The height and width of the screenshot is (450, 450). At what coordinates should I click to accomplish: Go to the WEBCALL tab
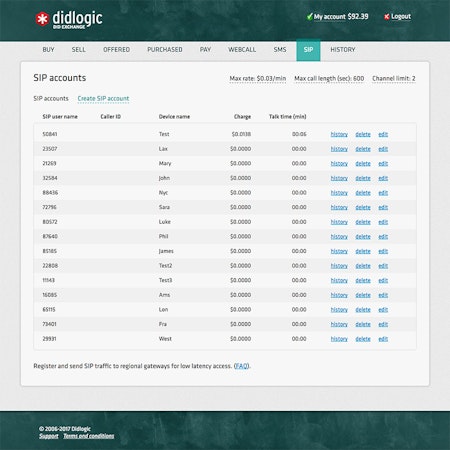[242, 50]
